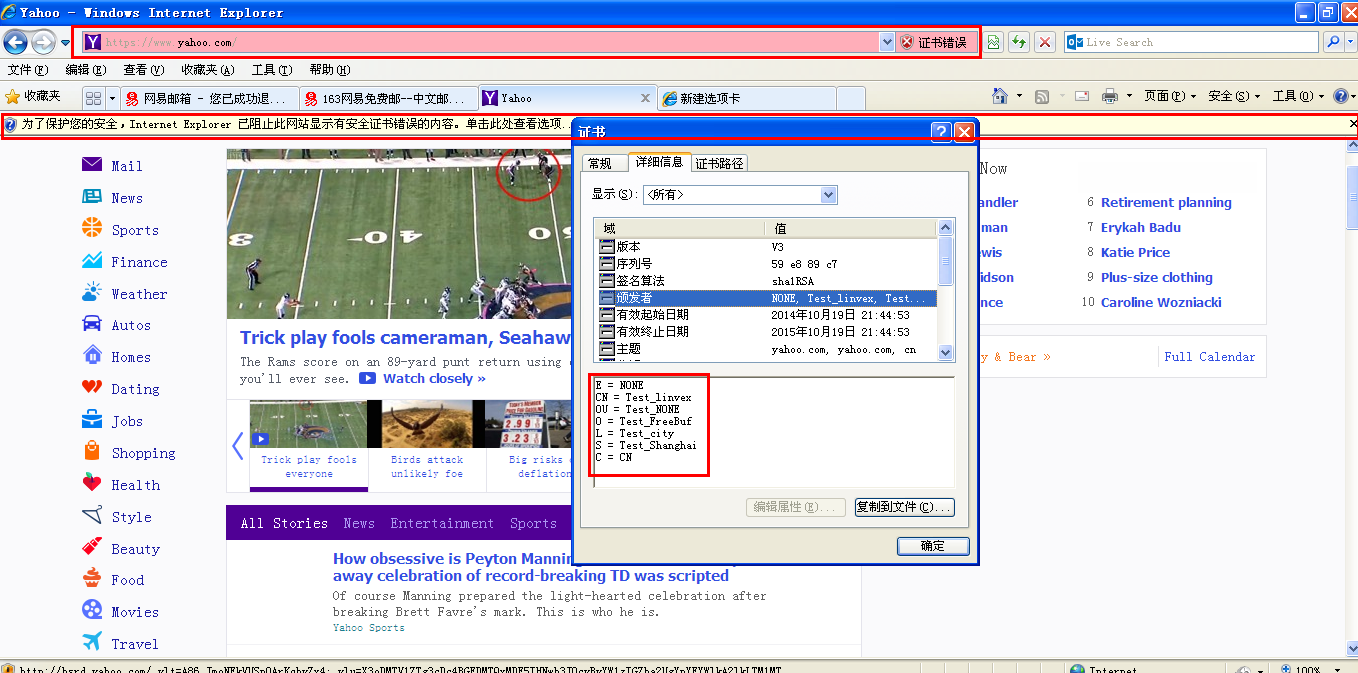Switch to the 163网易免费邮 tab

coord(388,98)
